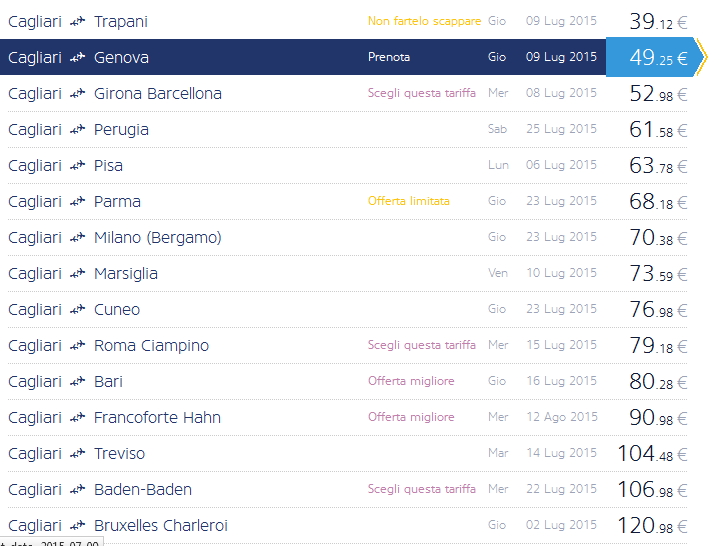Click the plane icon next to Pisa
The width and height of the screenshot is (724, 546).
(x=78, y=166)
